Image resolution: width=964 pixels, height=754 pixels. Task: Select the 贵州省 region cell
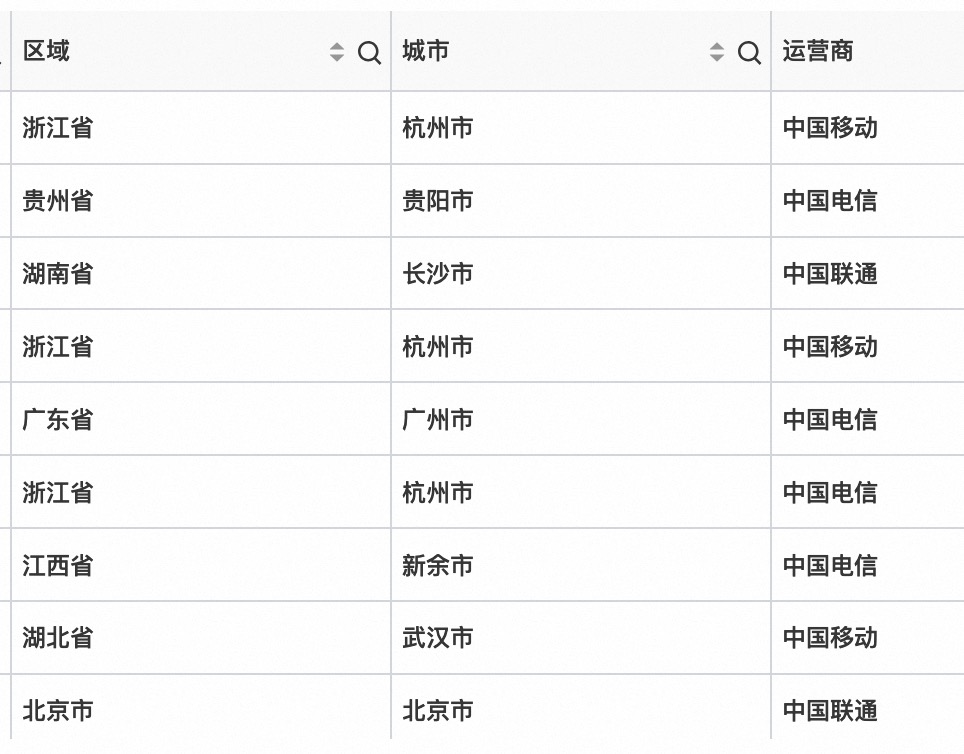pos(201,200)
